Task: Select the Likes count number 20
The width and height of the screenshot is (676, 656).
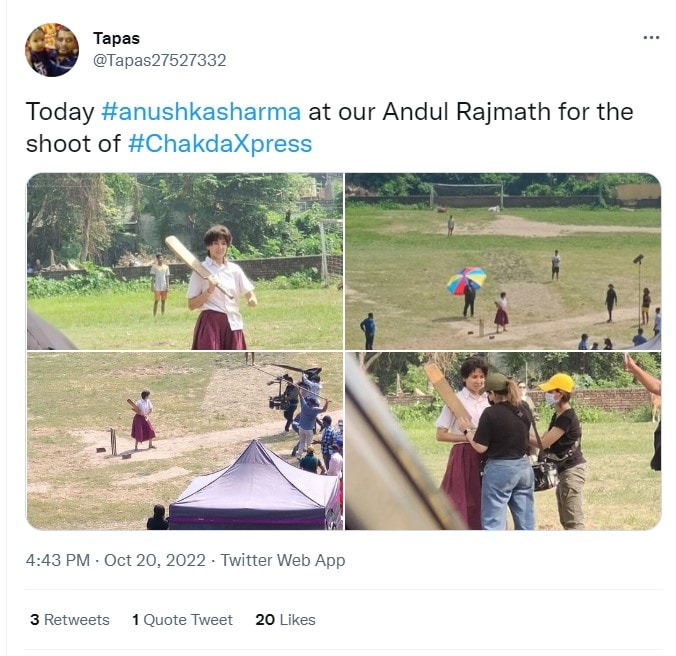Action: (x=265, y=620)
